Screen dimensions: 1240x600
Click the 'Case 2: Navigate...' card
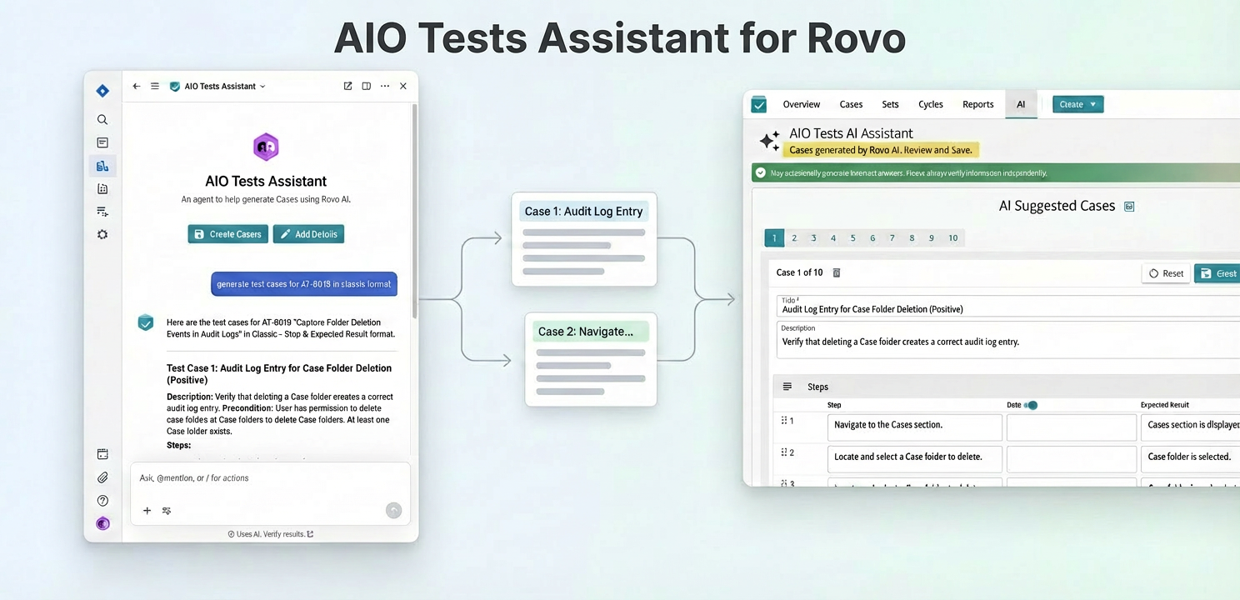[x=591, y=359]
